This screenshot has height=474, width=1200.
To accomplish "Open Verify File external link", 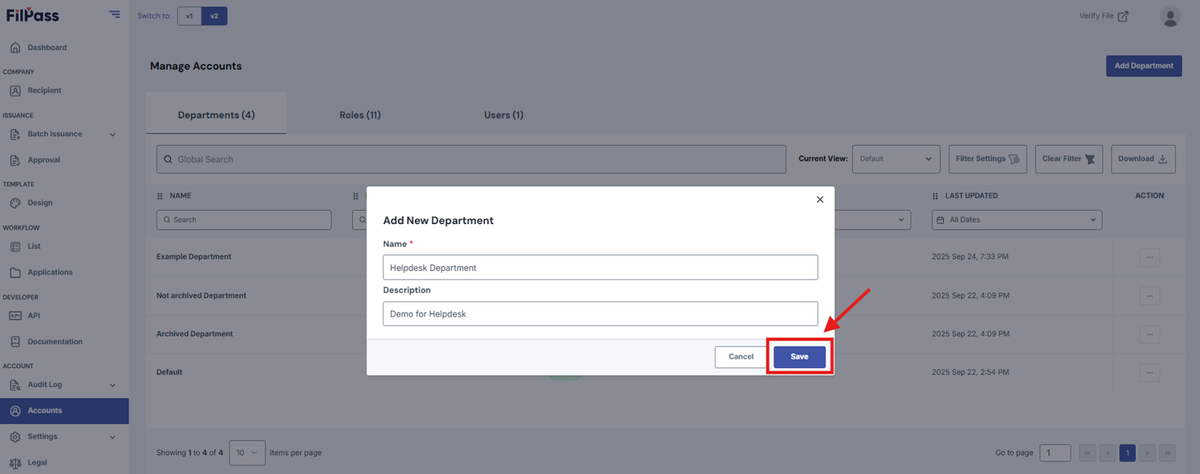I will pos(1104,16).
